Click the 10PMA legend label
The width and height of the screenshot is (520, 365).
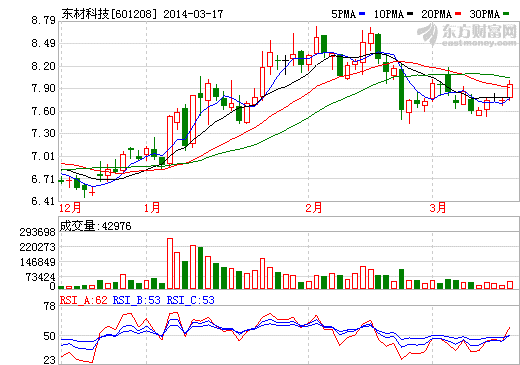click(x=388, y=14)
